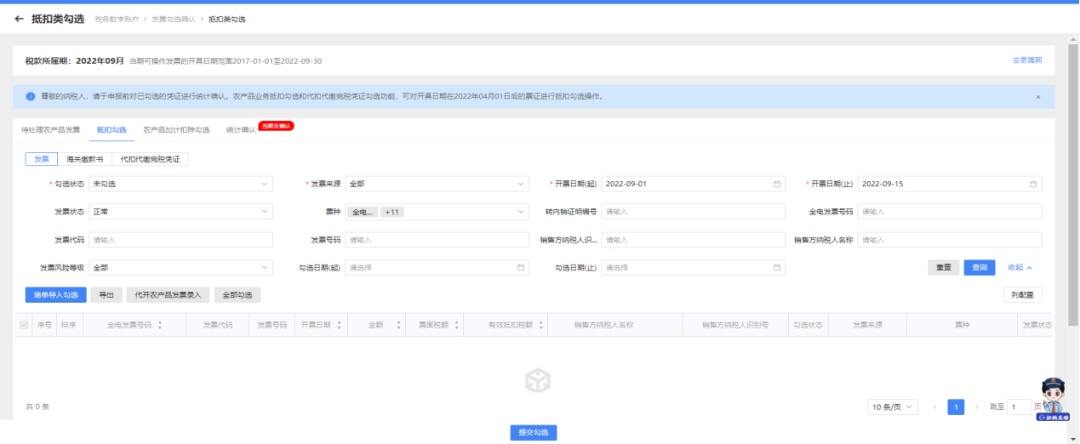Click the blue 查询 button
This screenshot has height=444, width=1080.
click(x=979, y=268)
